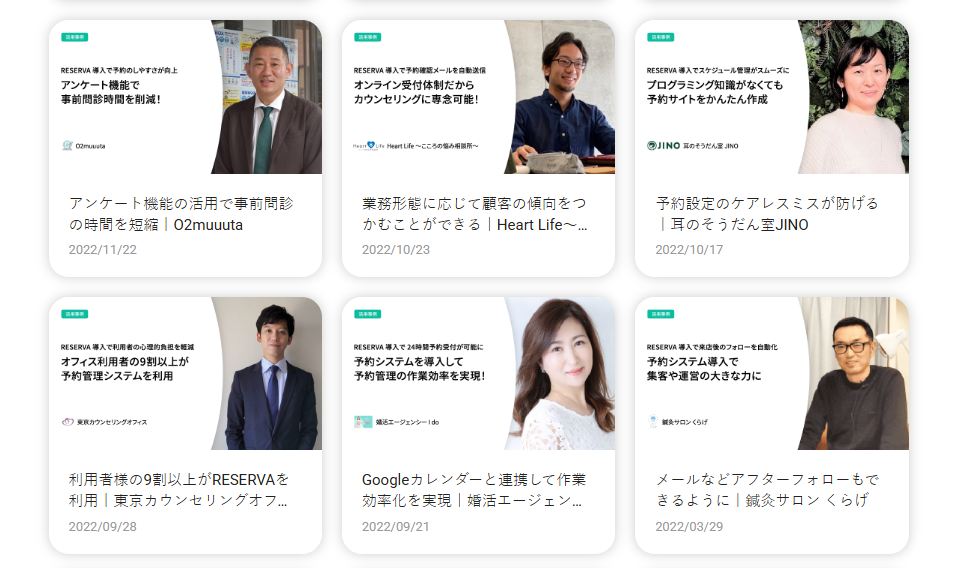Click the 2022/11/22 date on first card

(102, 250)
